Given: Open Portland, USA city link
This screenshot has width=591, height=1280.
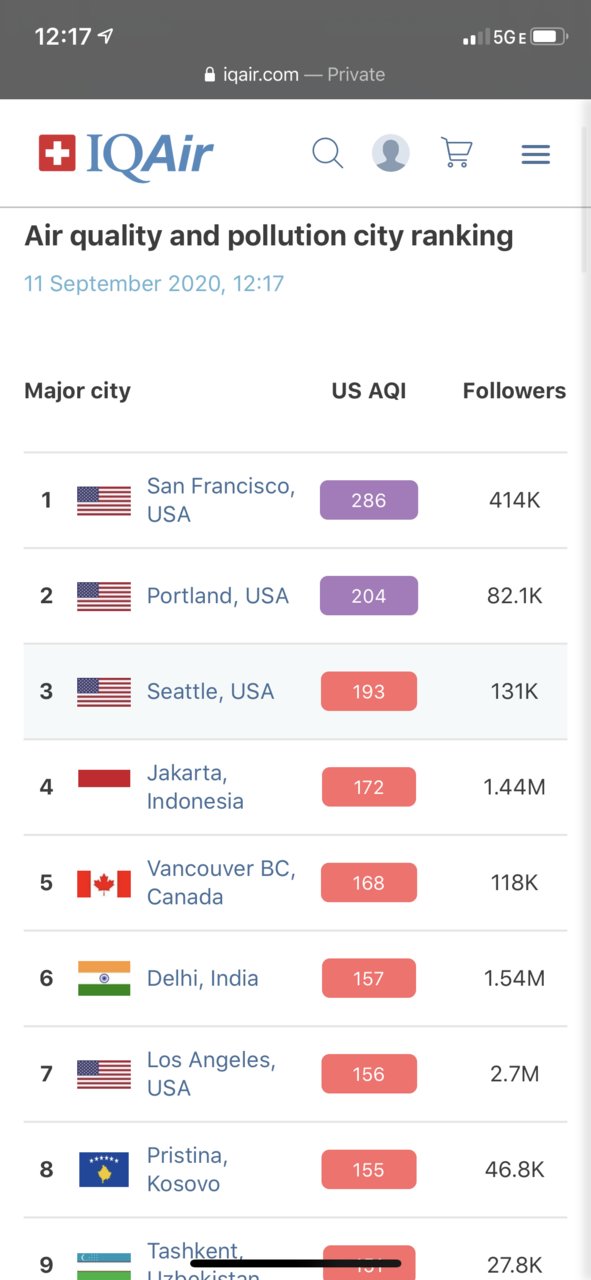Looking at the screenshot, I should pyautogui.click(x=218, y=596).
